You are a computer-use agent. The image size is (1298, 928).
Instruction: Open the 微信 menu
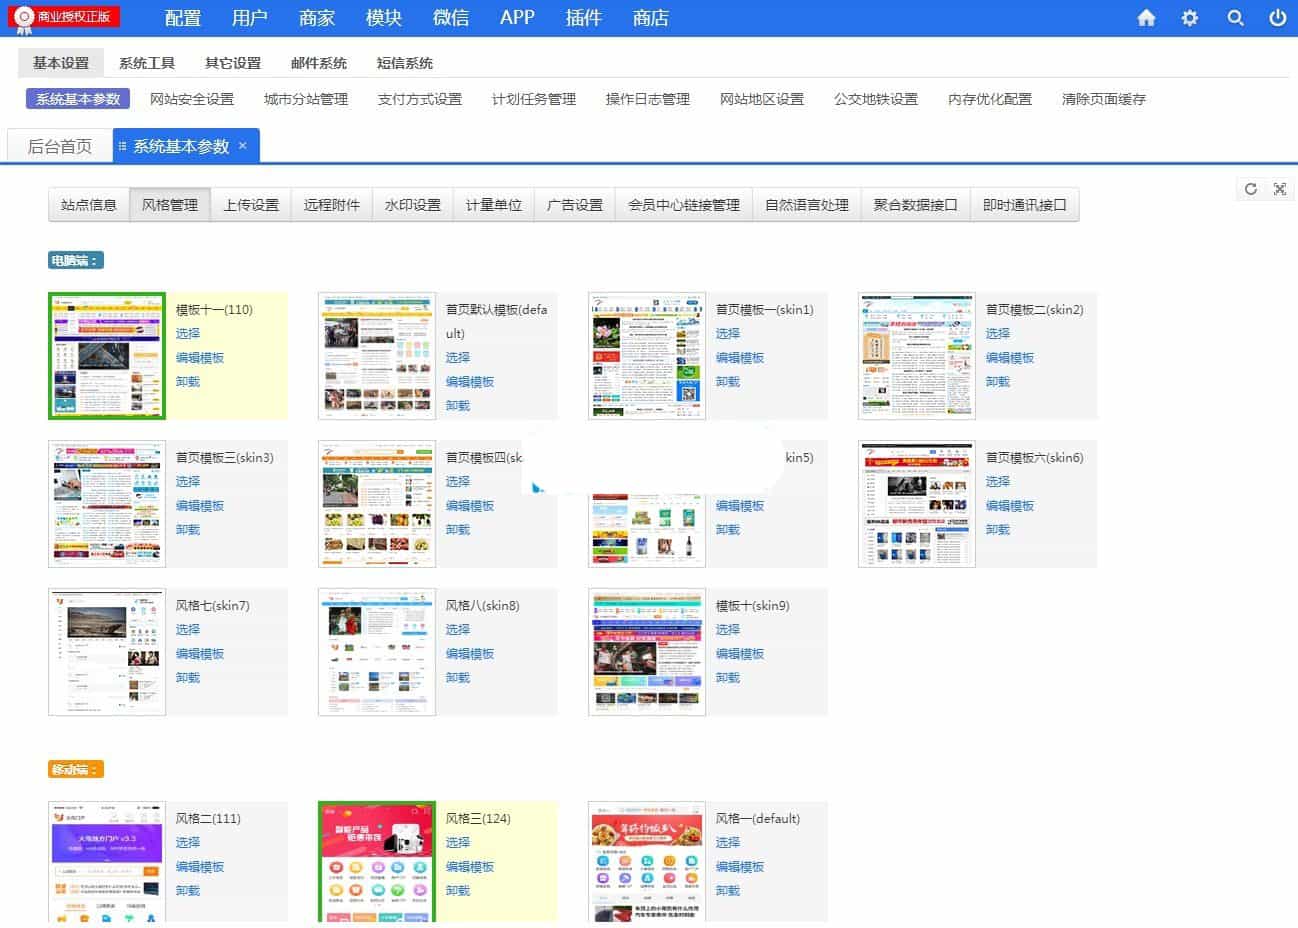coord(451,17)
